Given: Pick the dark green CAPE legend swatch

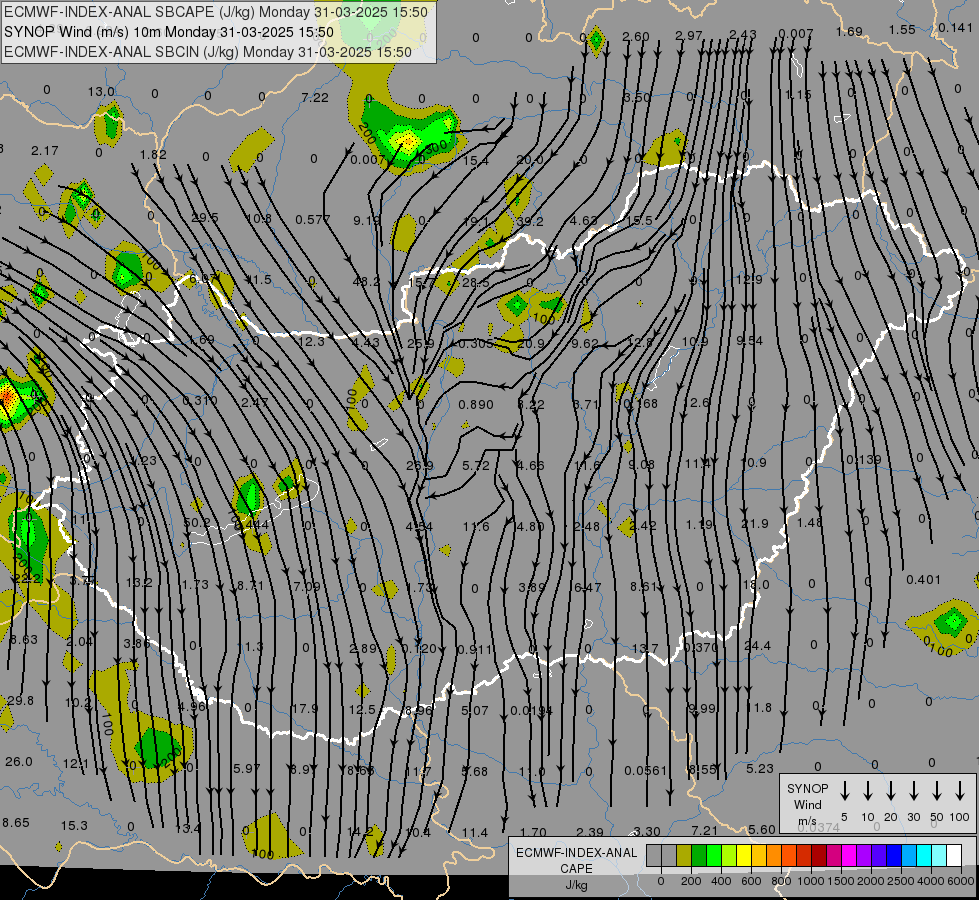Looking at the screenshot, I should click(699, 855).
